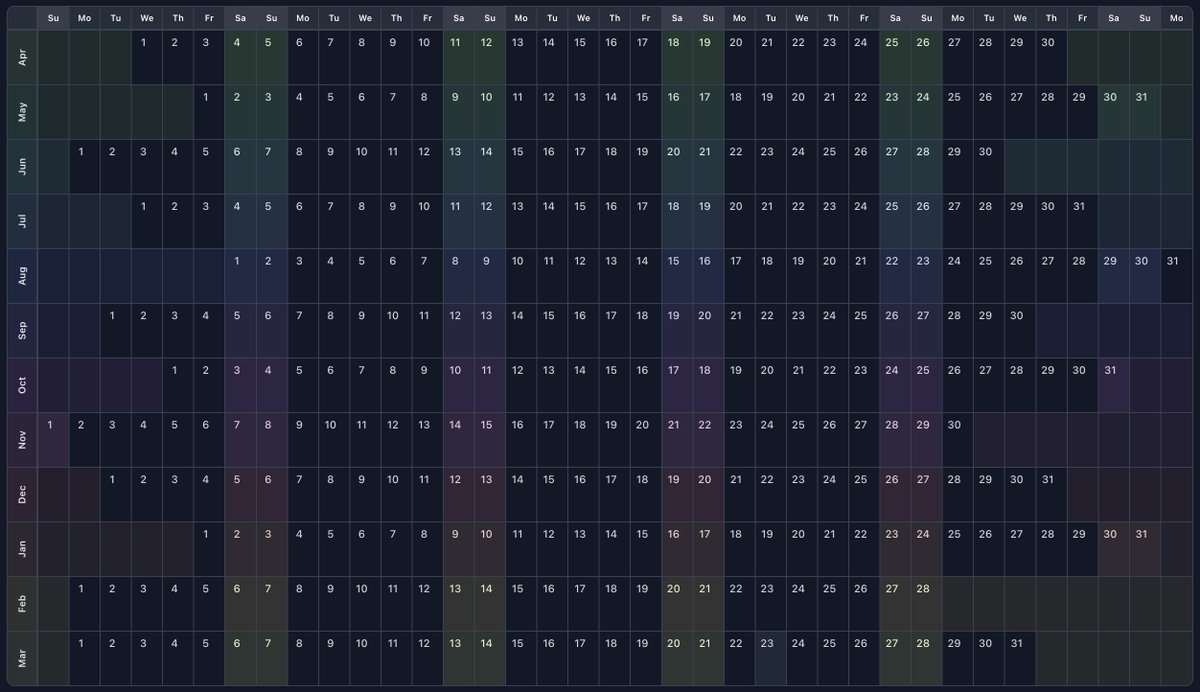Select April 1 in the calendar
The image size is (1200, 692).
point(147,57)
